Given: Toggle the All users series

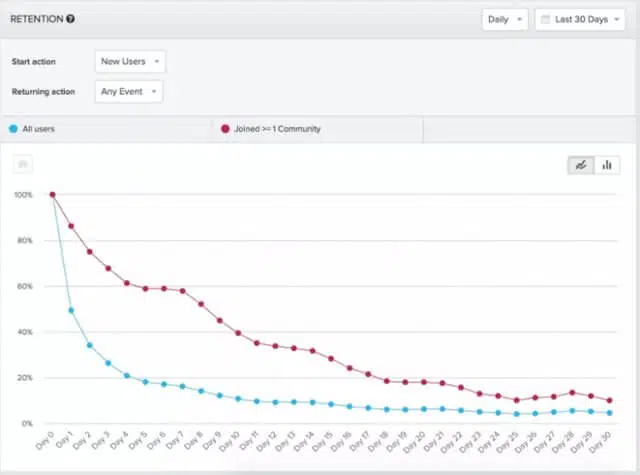Looking at the screenshot, I should (x=40, y=129).
